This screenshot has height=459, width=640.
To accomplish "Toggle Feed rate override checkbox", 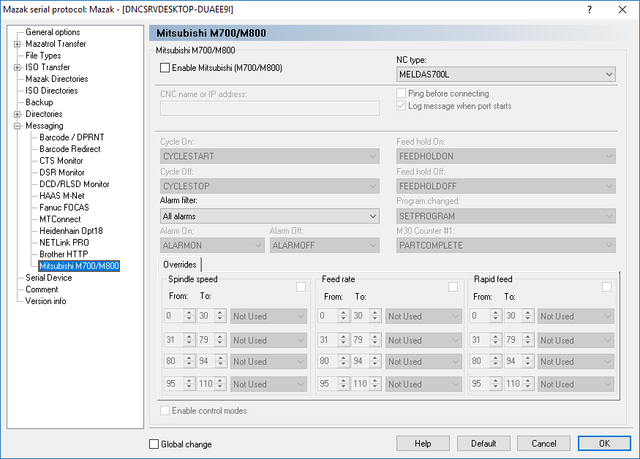I will pyautogui.click(x=453, y=287).
